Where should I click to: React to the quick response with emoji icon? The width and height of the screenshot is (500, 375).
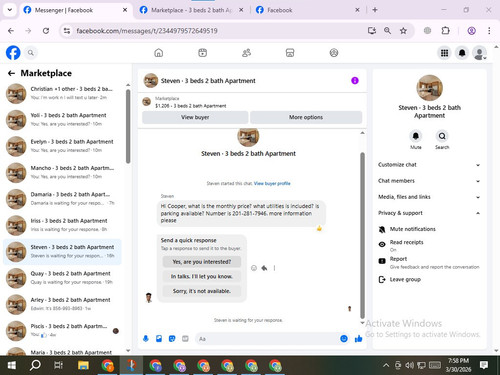click(x=254, y=268)
